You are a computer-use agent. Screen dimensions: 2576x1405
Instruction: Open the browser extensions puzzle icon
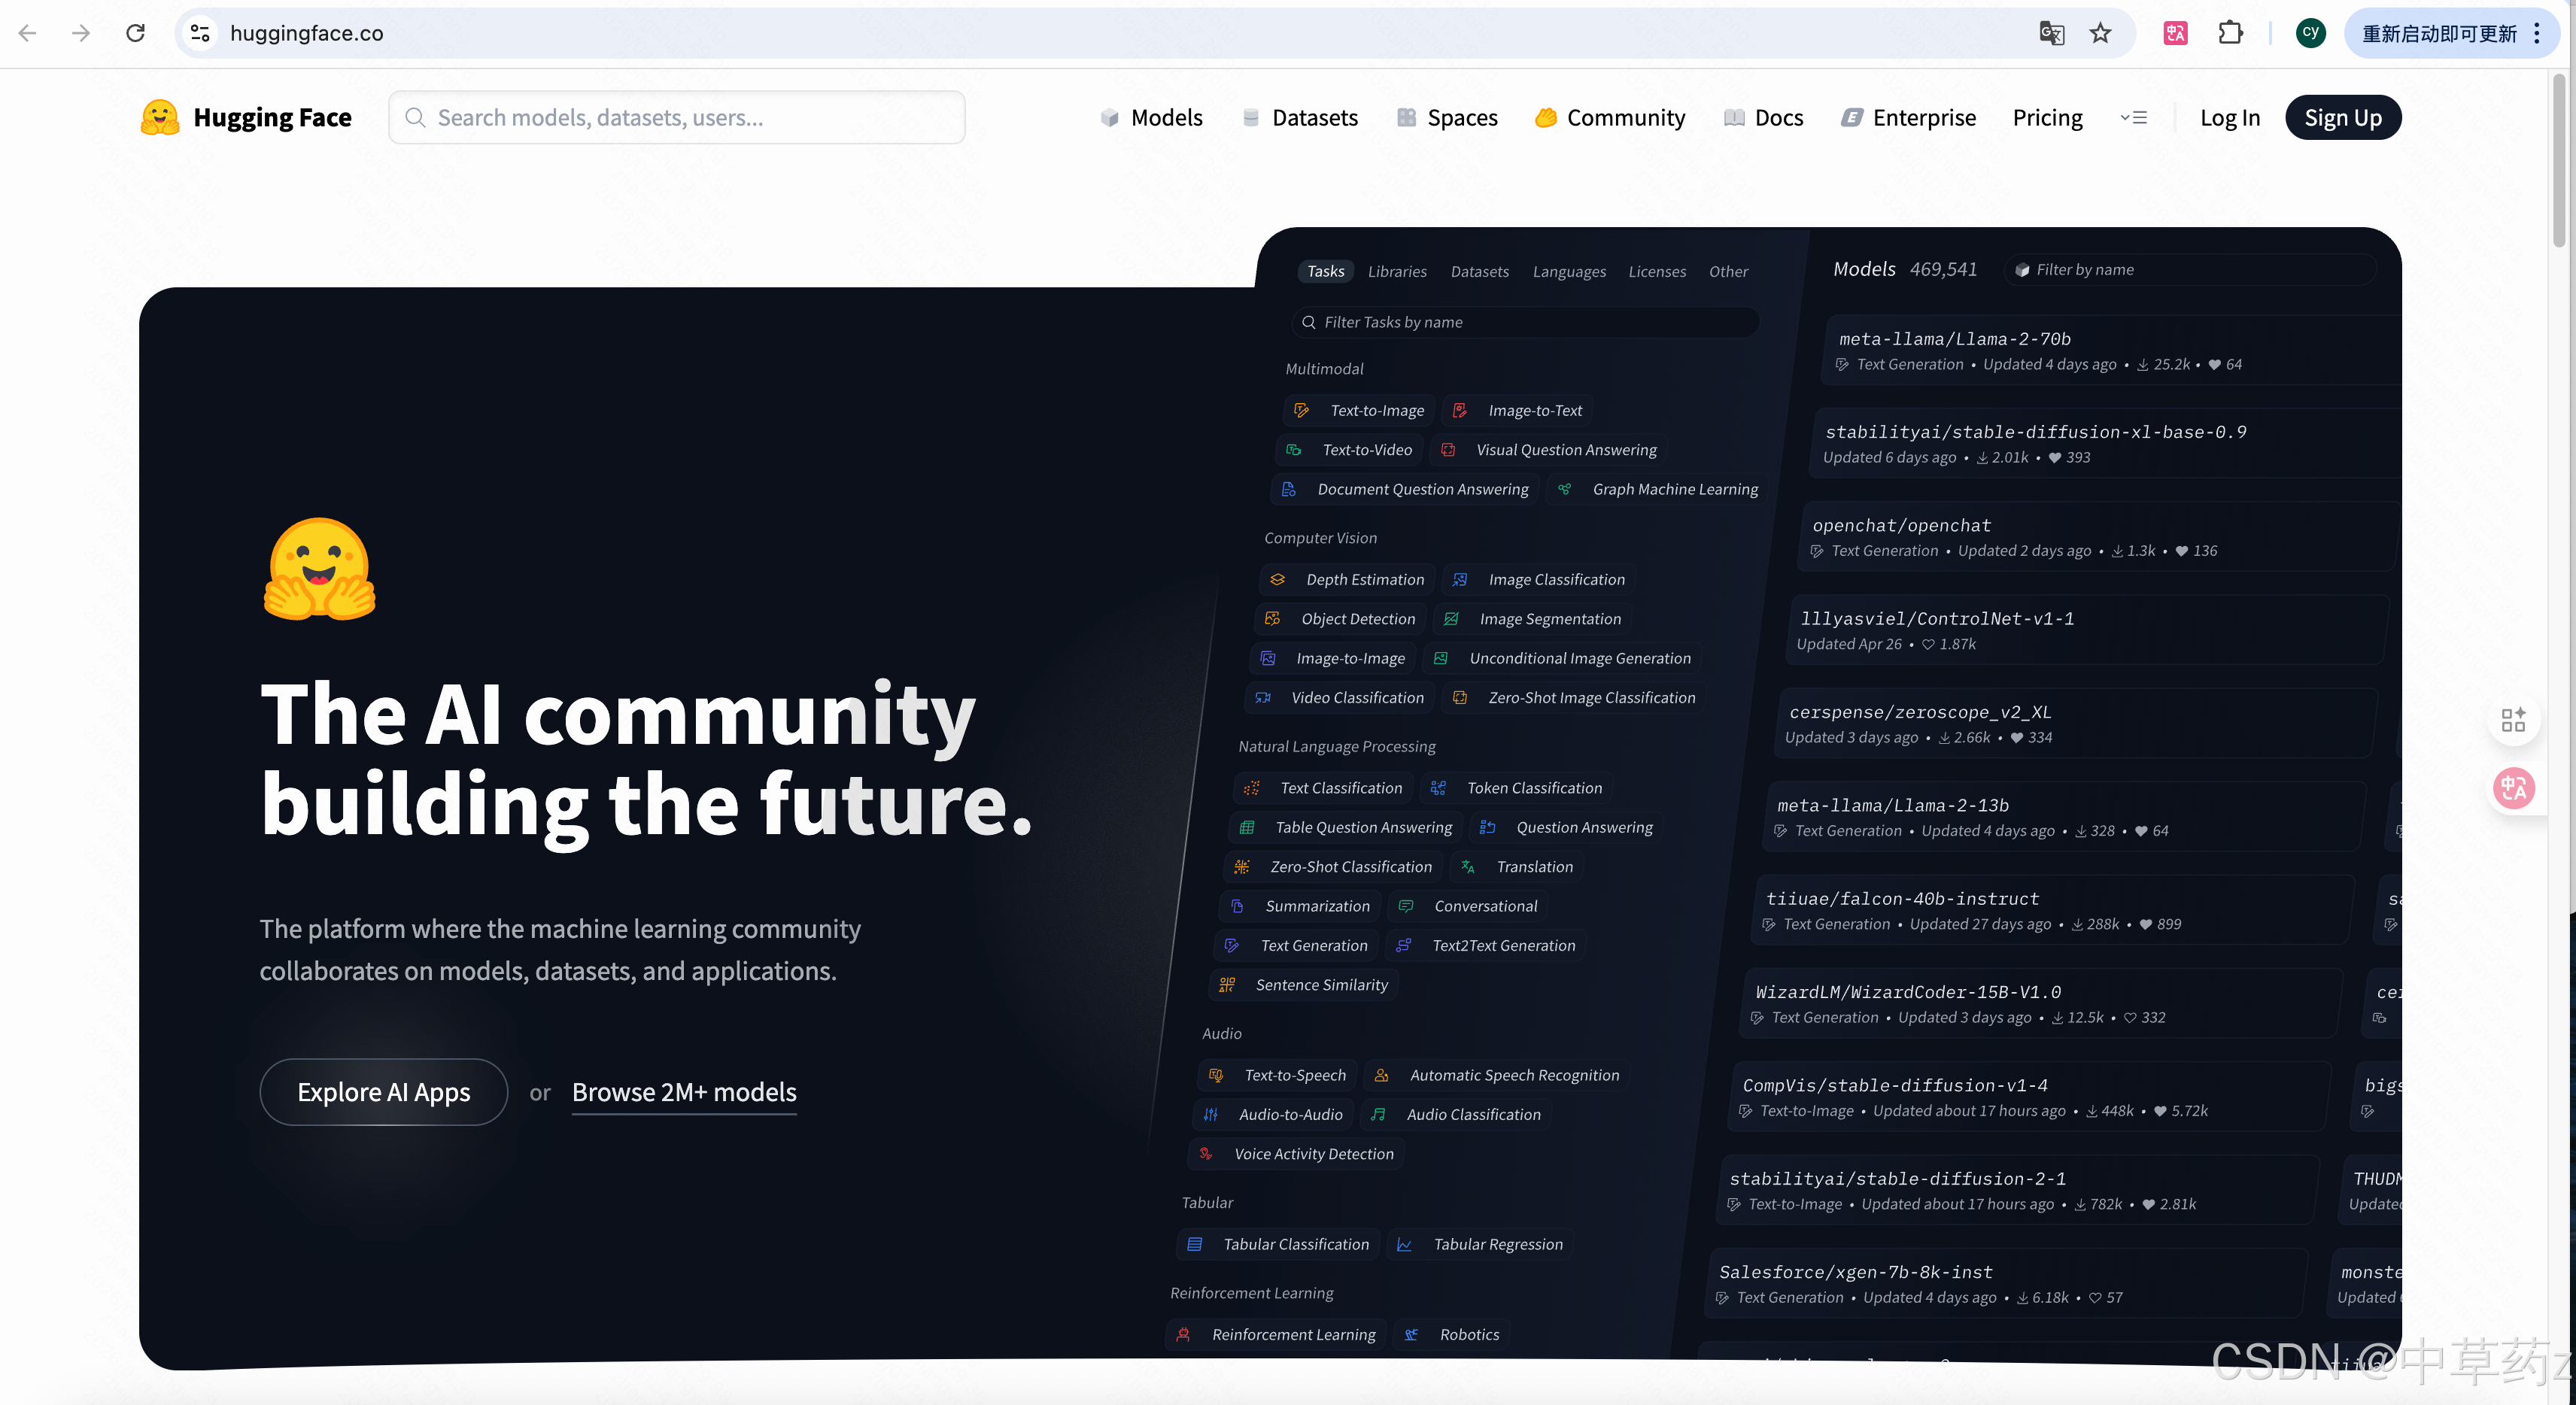coord(2230,33)
